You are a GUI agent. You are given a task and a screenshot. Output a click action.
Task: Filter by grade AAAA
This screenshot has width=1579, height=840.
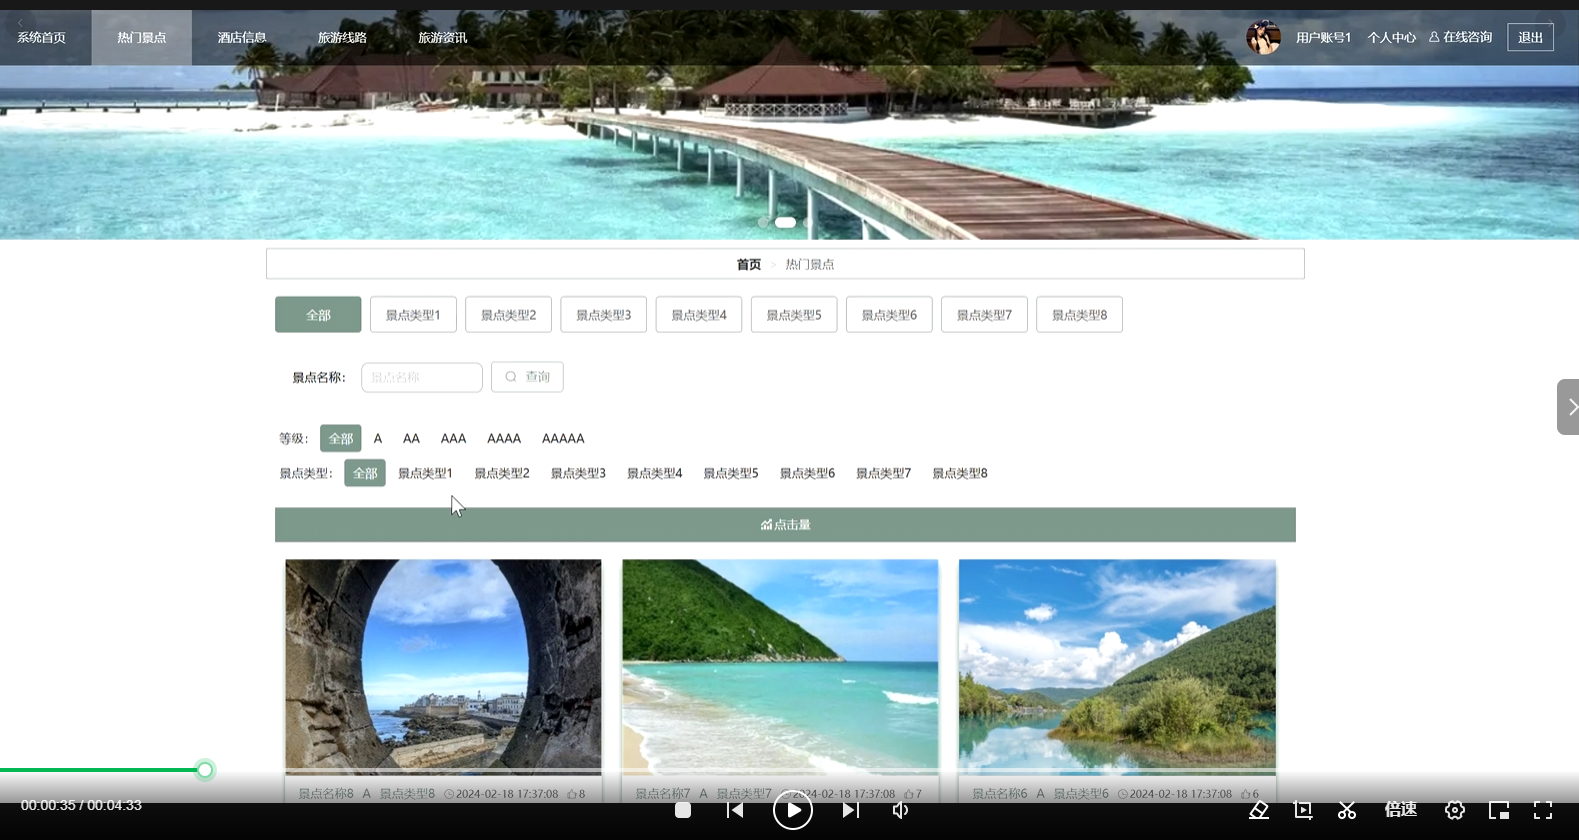pos(504,438)
